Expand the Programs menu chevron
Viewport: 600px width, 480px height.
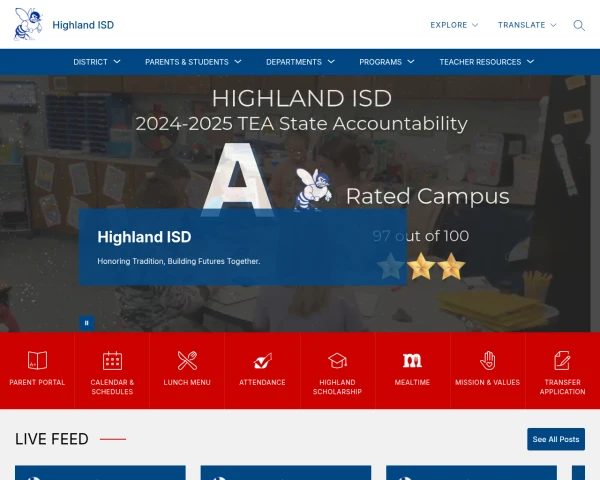click(x=411, y=62)
